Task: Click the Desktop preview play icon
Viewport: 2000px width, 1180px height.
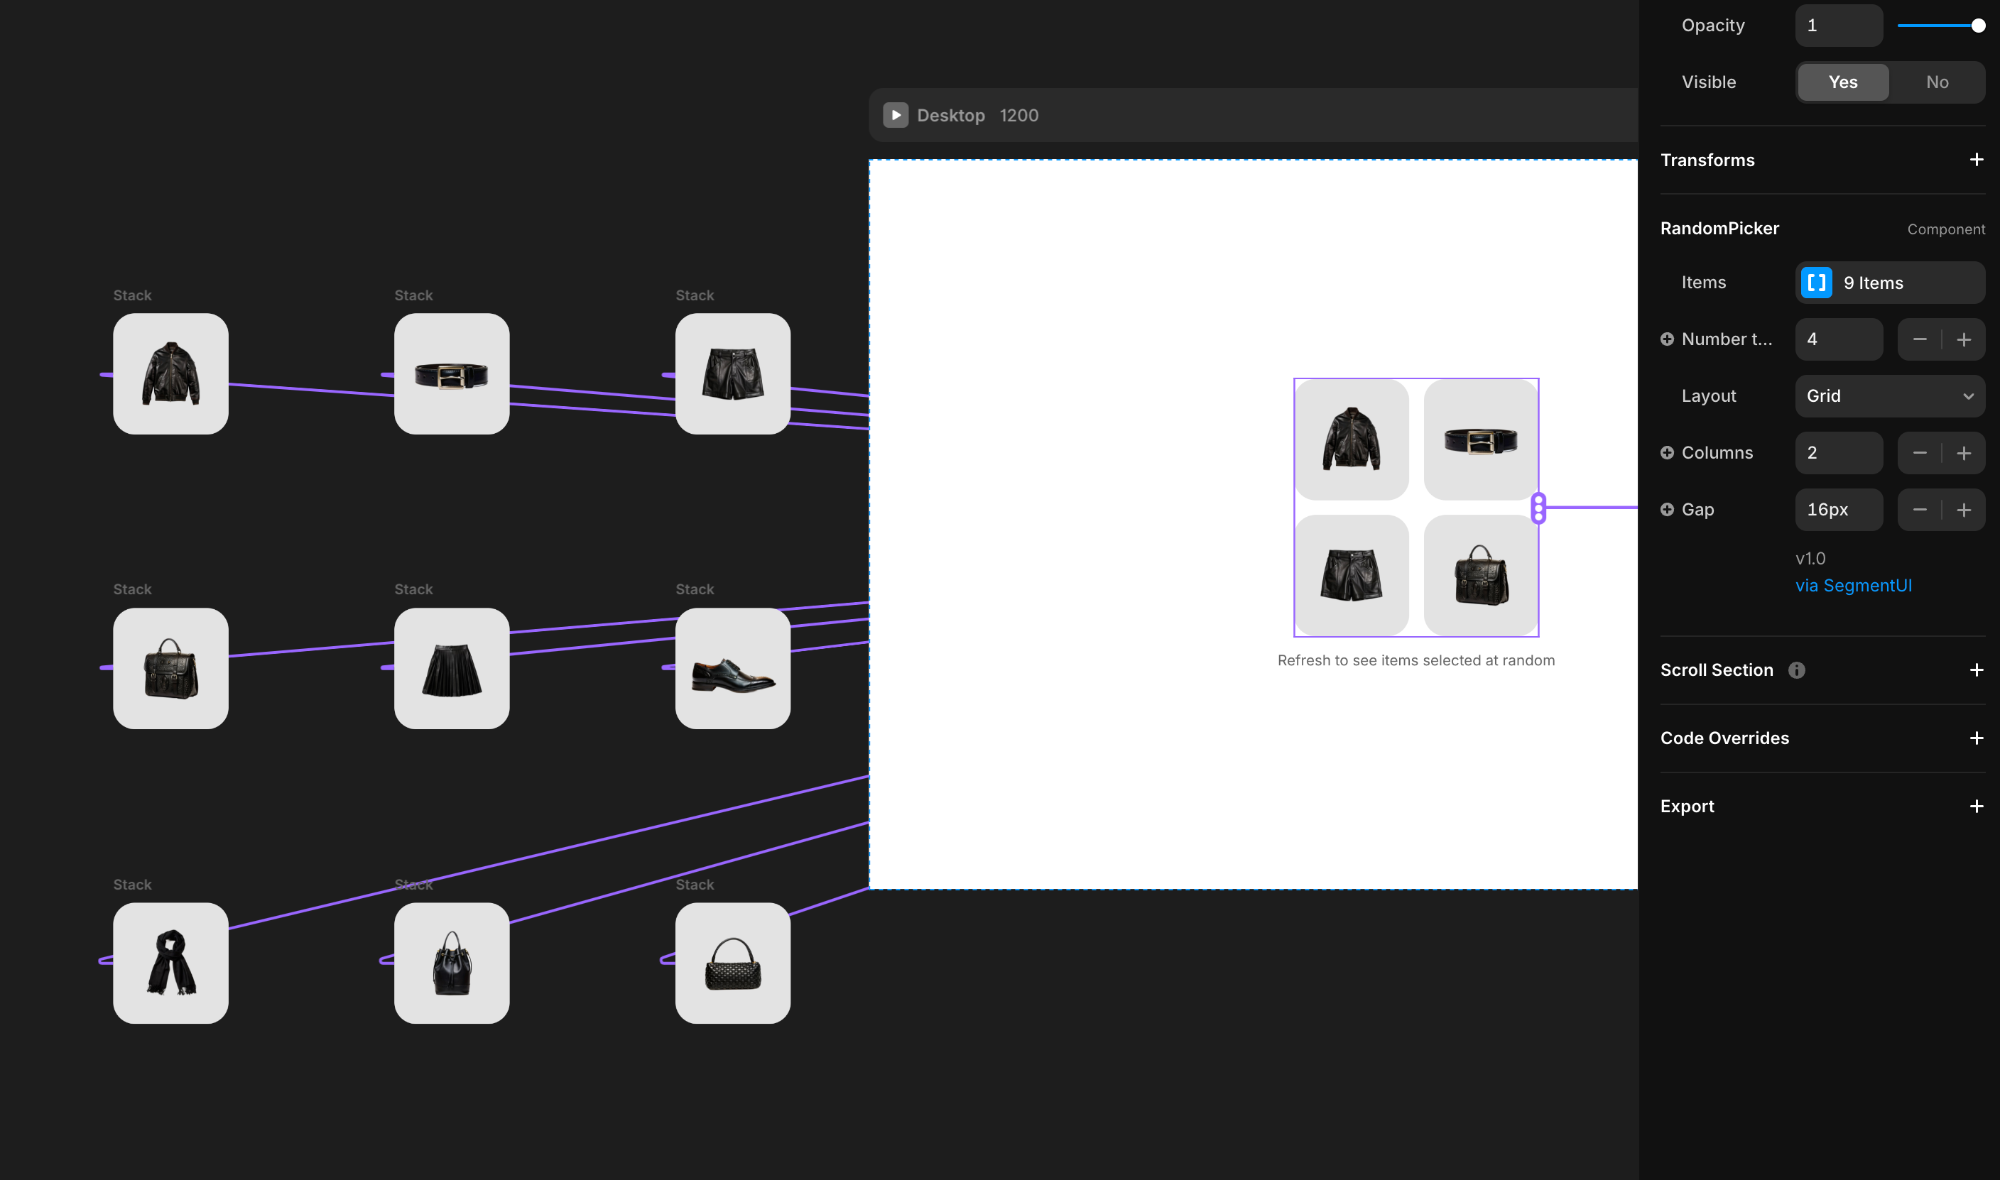Action: click(896, 115)
